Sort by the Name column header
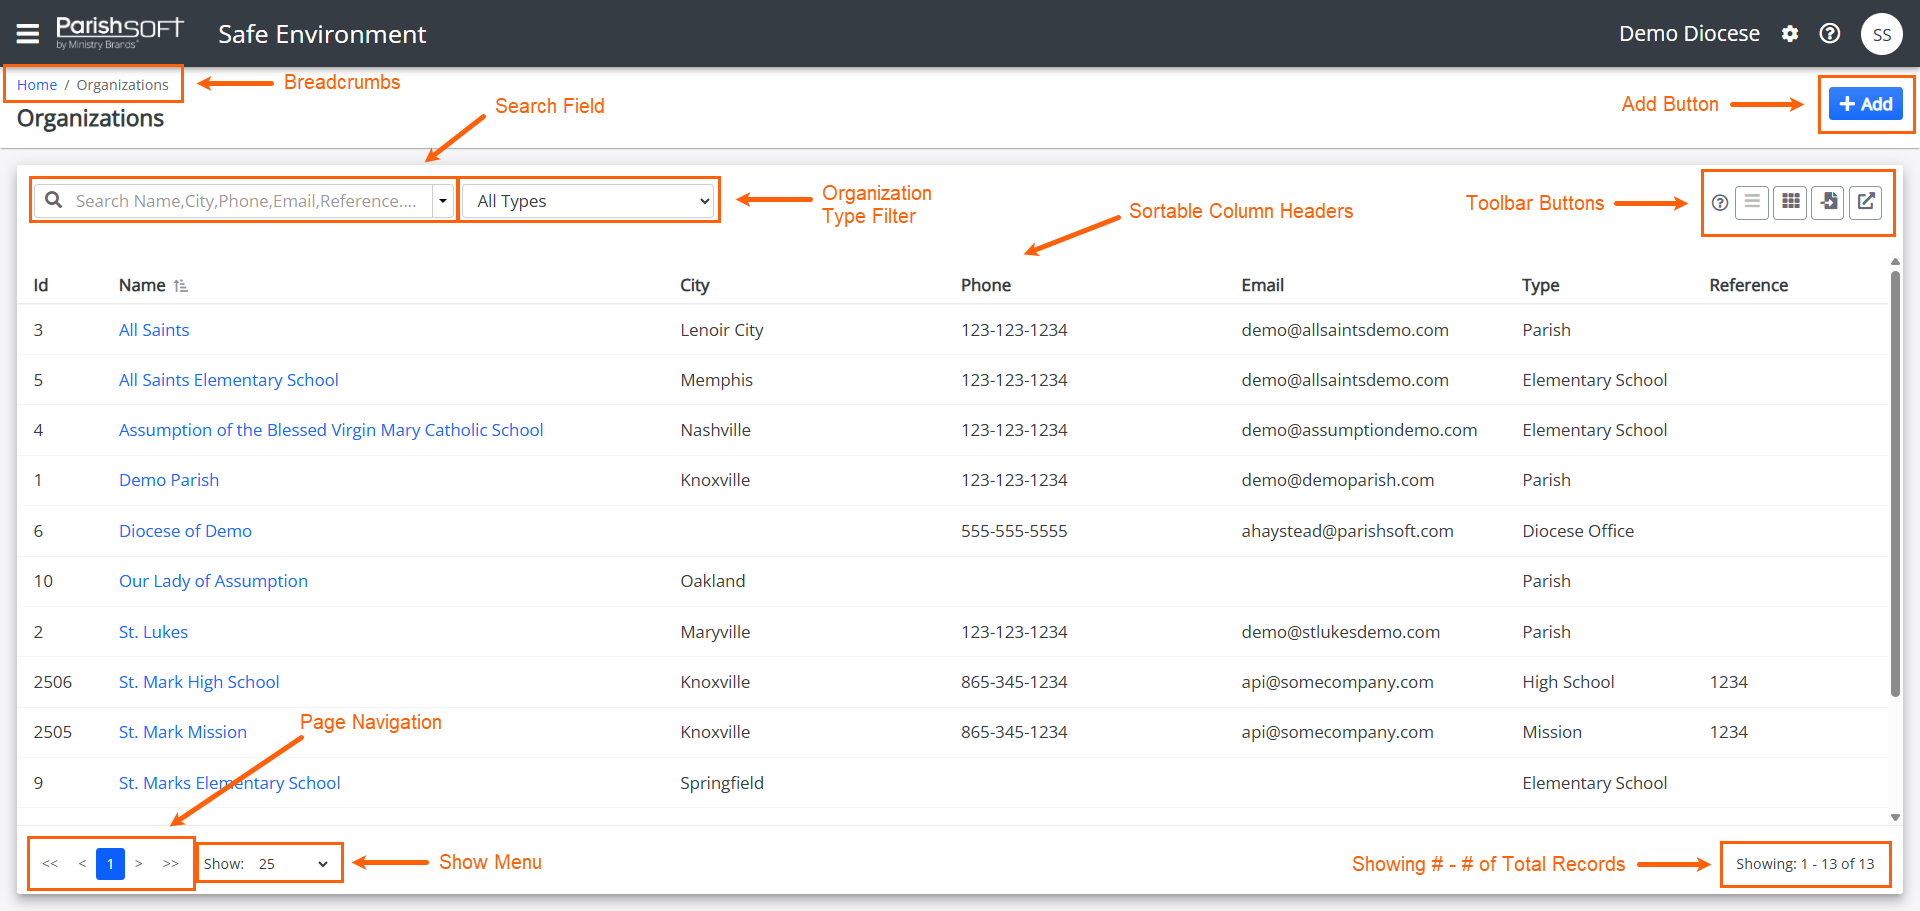Screen dimensions: 1920x911 coord(142,285)
